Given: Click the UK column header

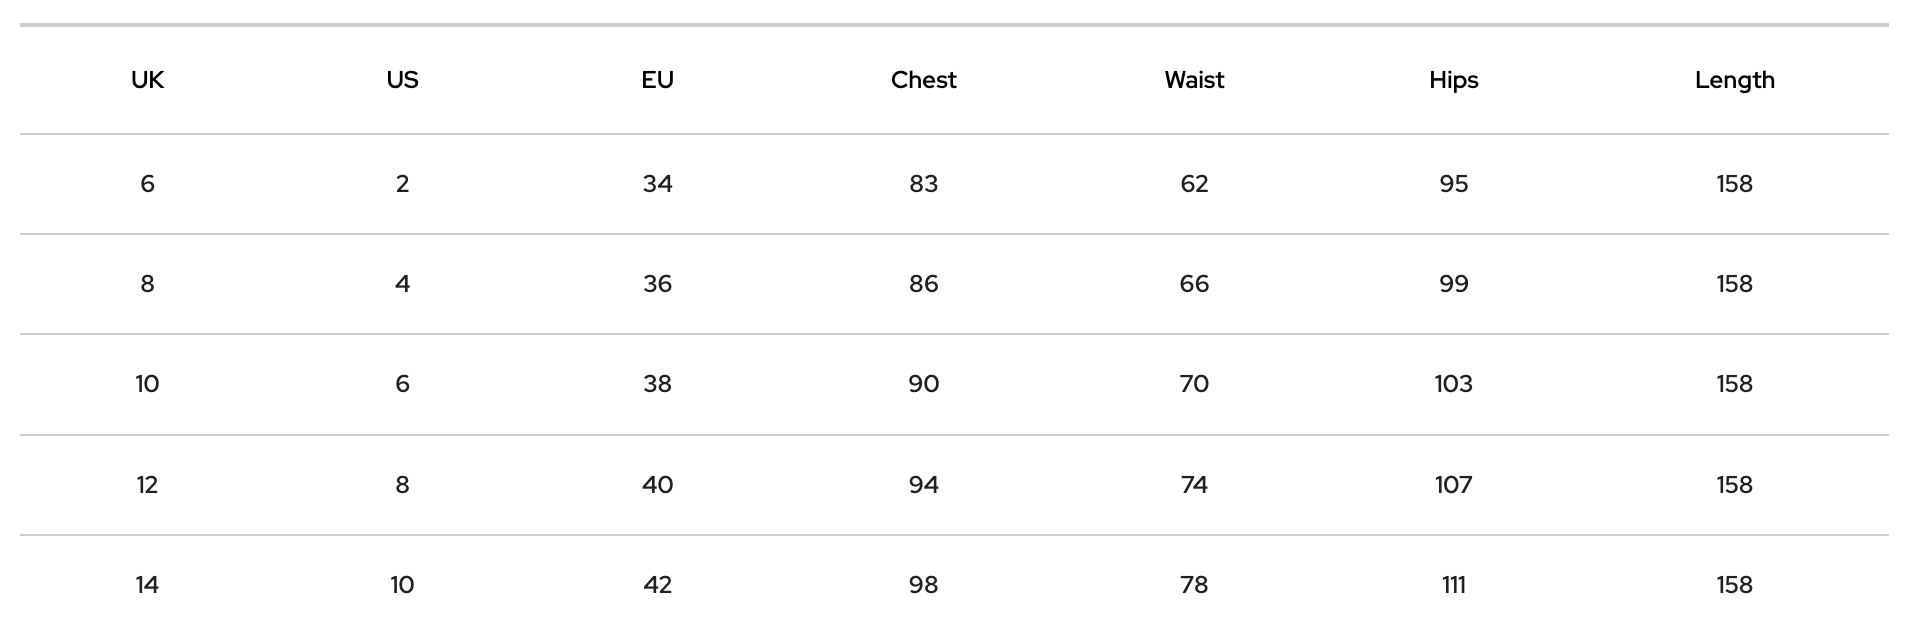Looking at the screenshot, I should coord(147,80).
